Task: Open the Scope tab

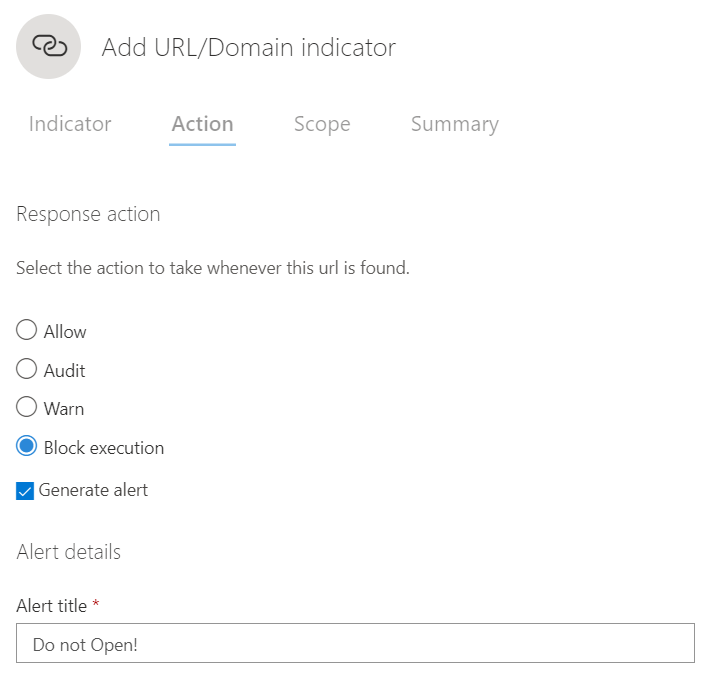Action: click(x=322, y=124)
